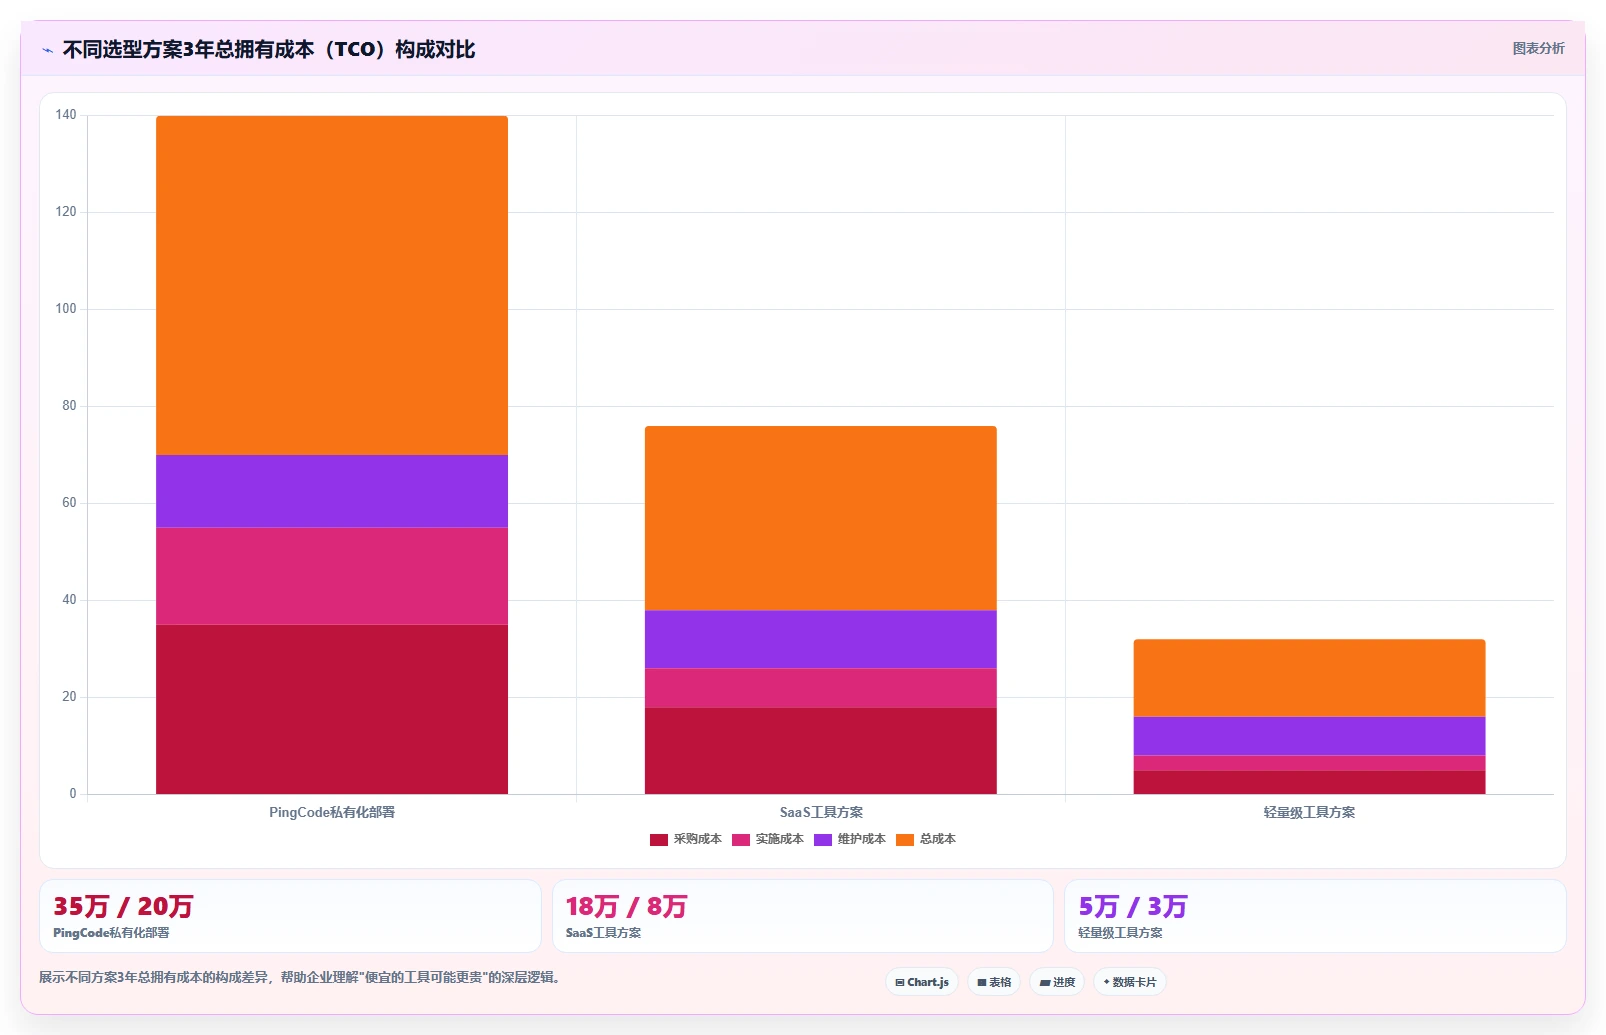Click the 轻量级工具方案 x-axis label
The height and width of the screenshot is (1035, 1606).
click(x=1309, y=812)
